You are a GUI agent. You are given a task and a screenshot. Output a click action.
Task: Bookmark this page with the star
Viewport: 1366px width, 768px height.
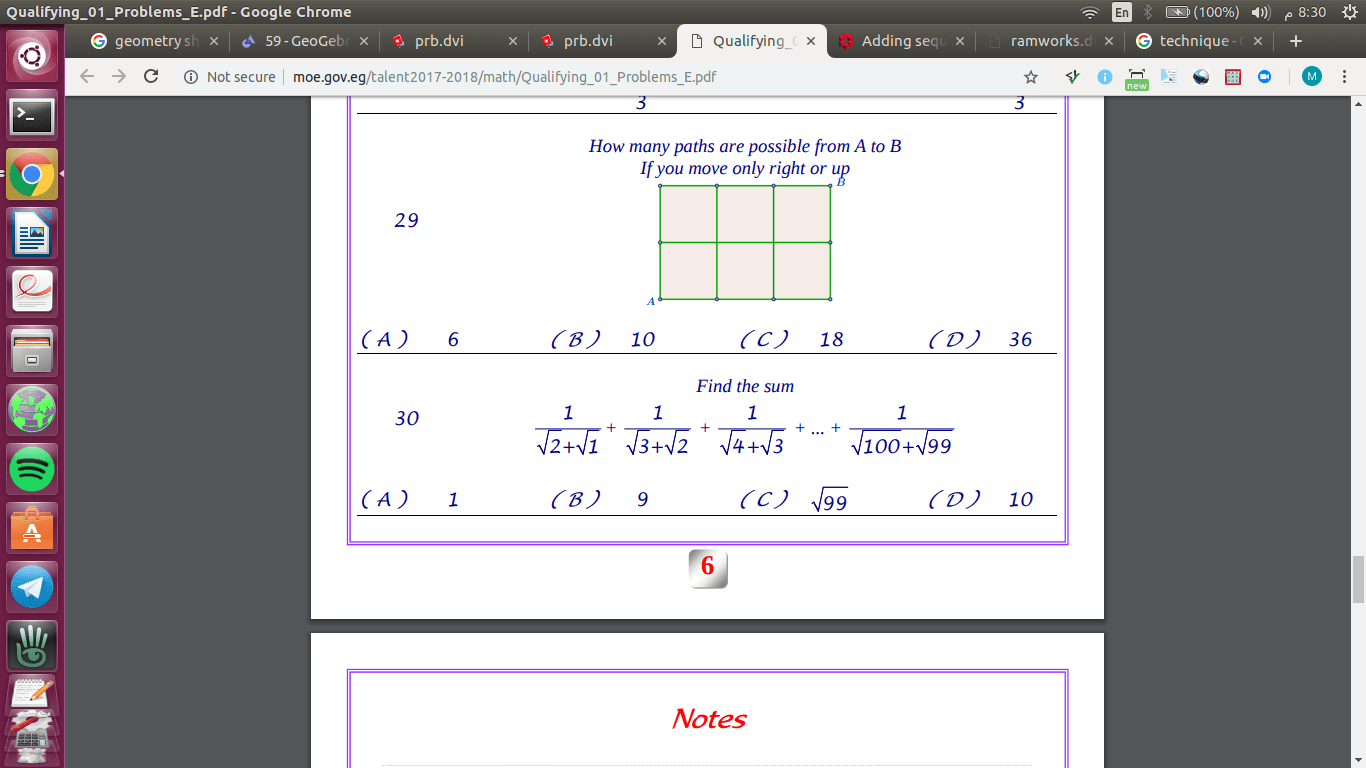coord(1031,76)
